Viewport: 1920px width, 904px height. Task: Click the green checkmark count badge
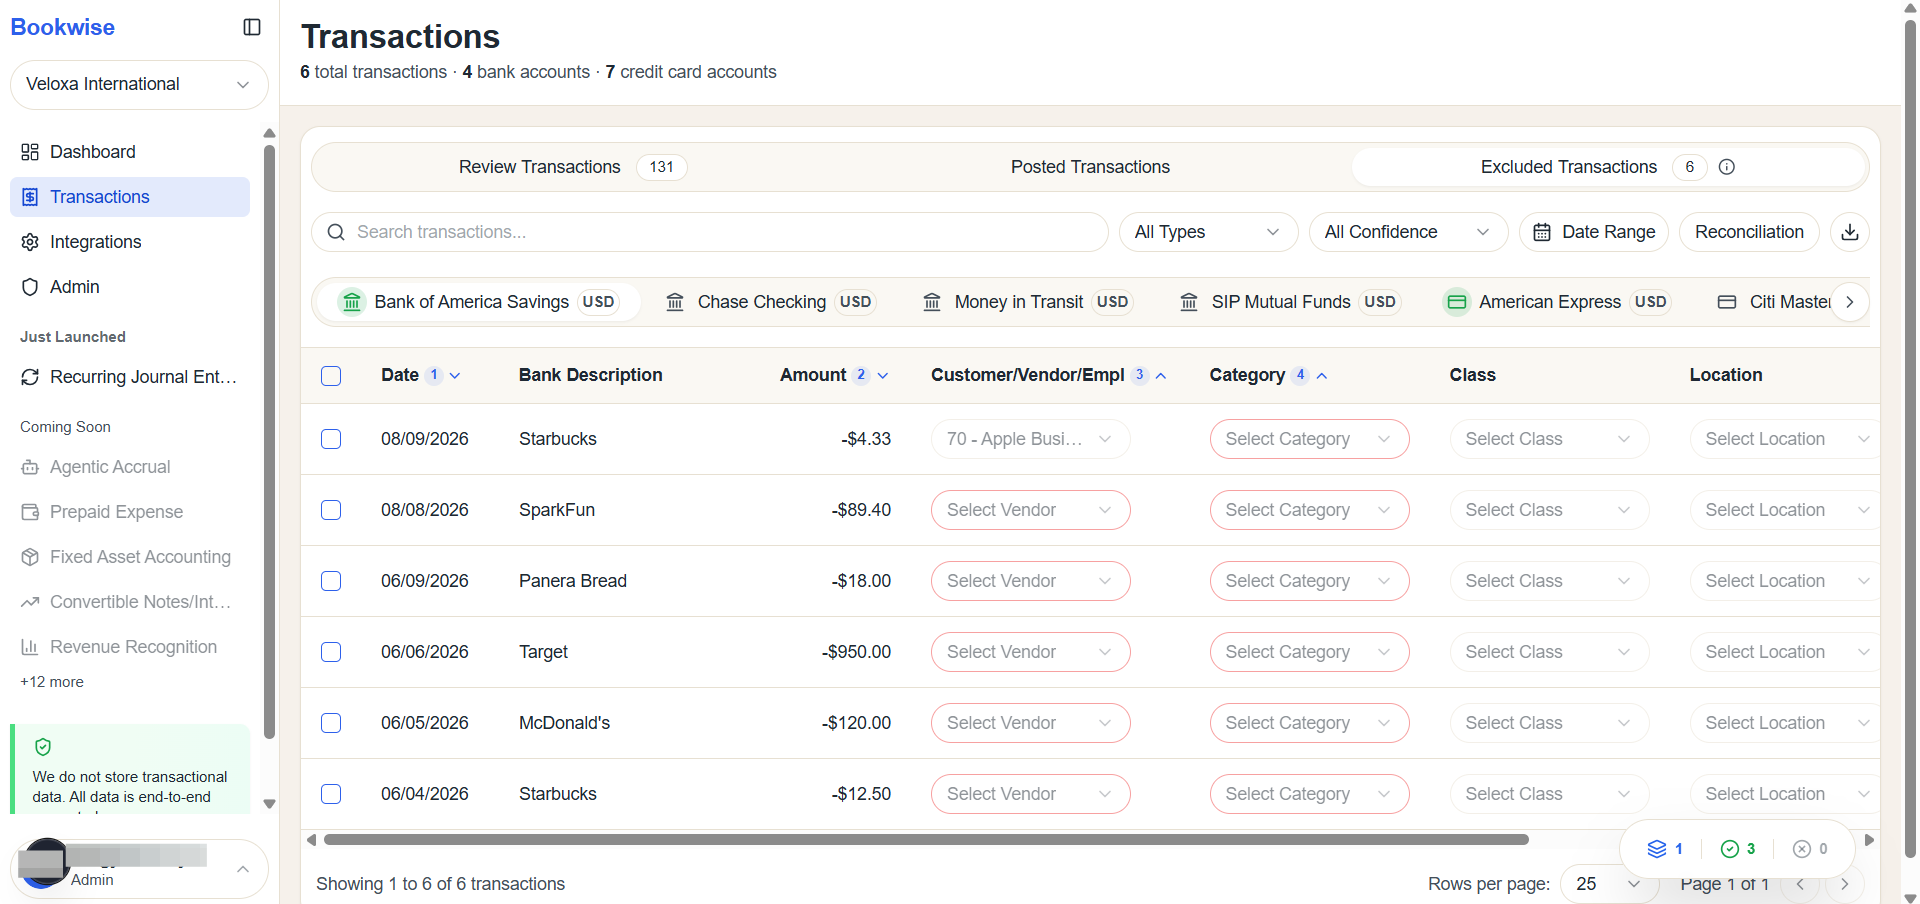1738,849
